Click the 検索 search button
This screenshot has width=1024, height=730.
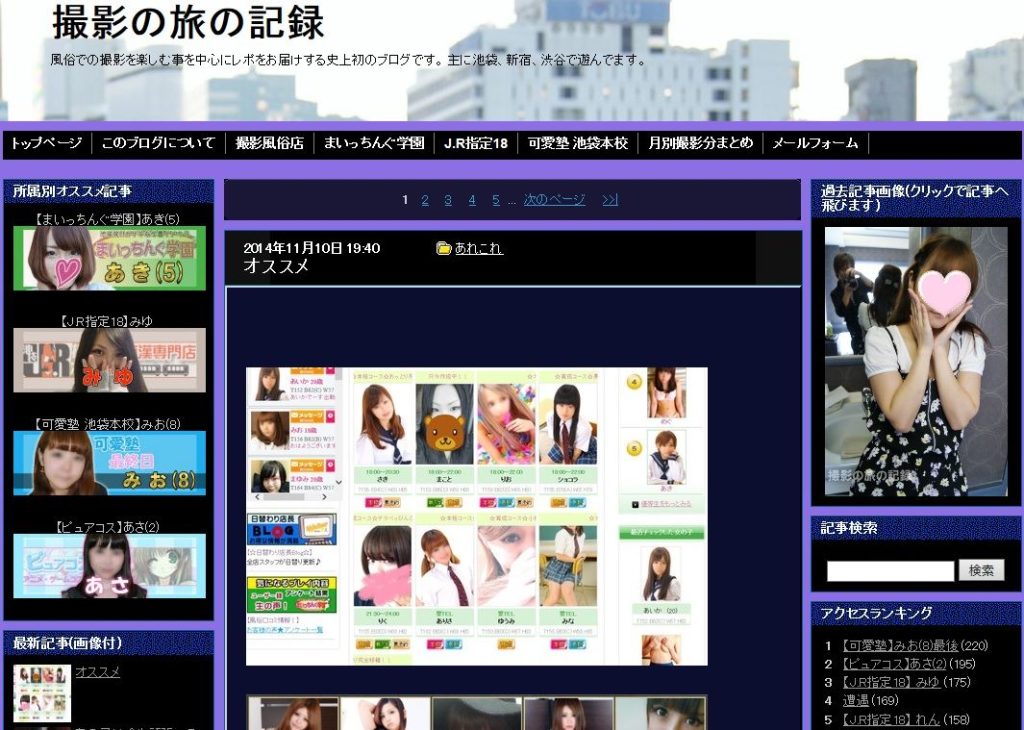[981, 570]
